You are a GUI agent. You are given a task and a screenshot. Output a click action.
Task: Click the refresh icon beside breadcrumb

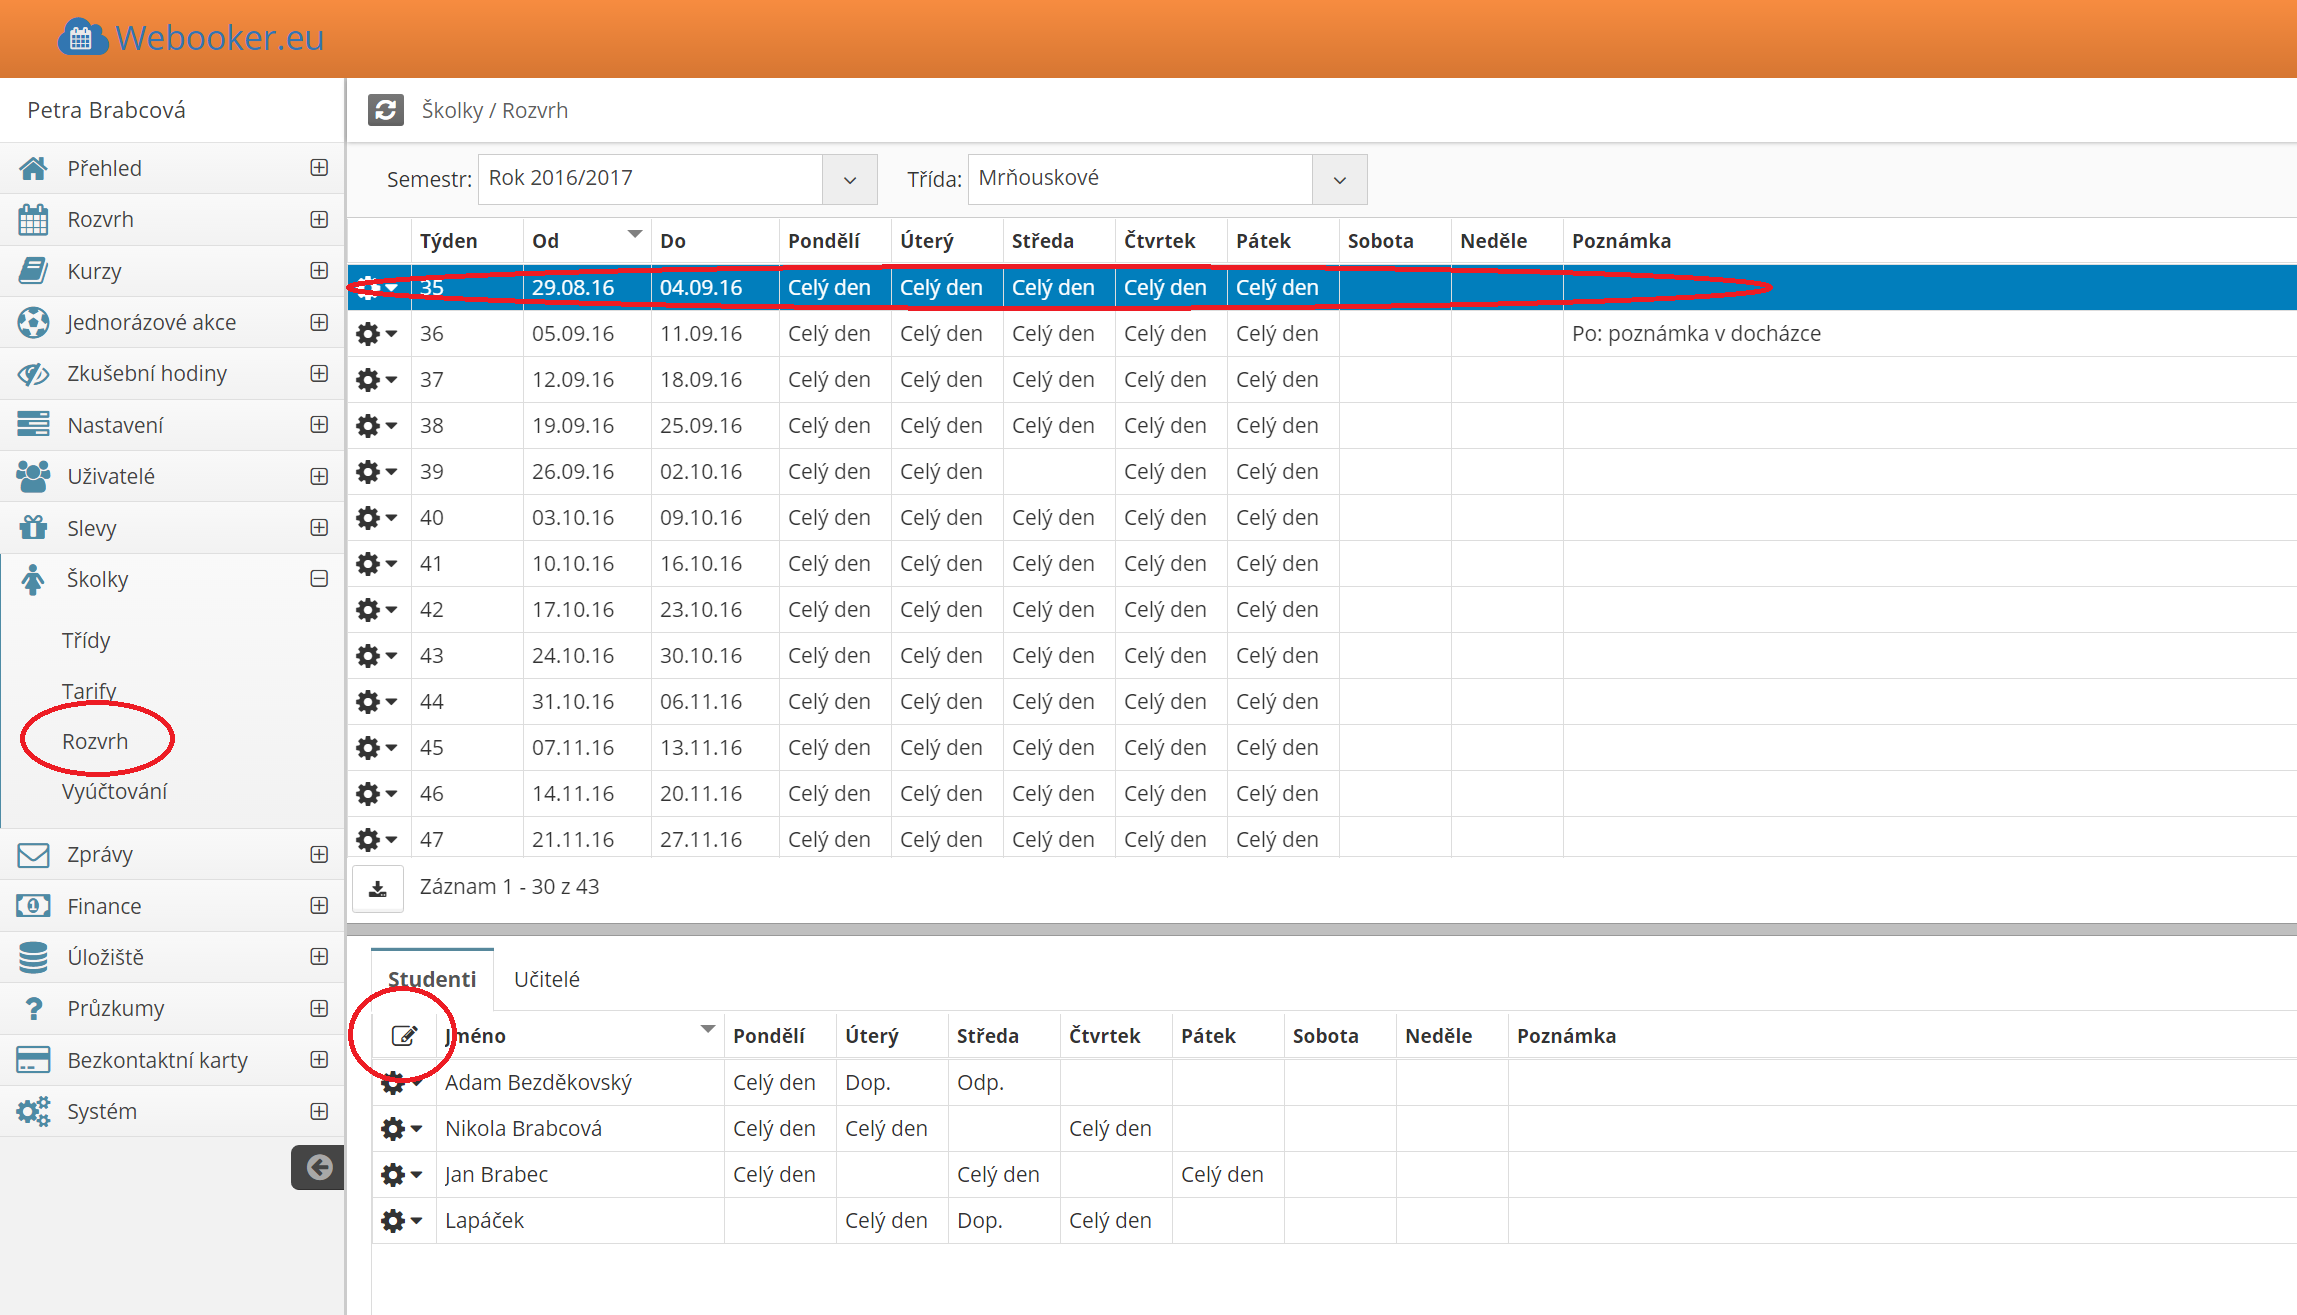coord(385,110)
